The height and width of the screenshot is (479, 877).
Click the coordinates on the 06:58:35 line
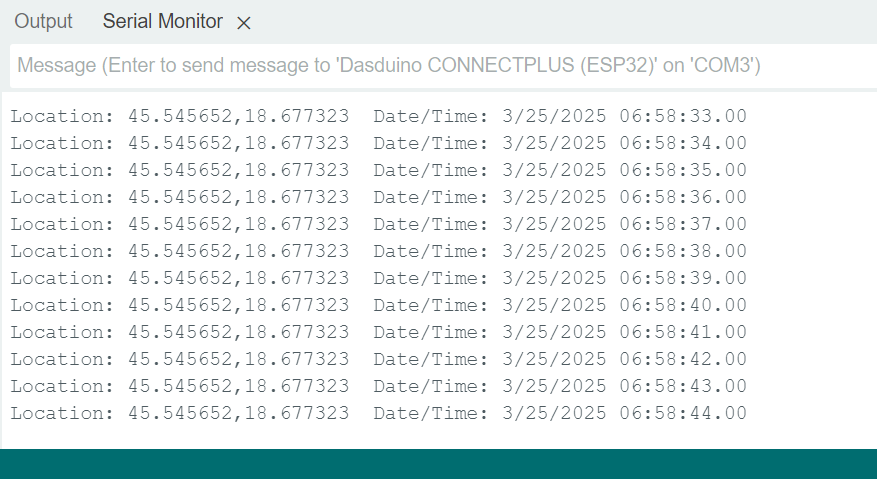[238, 170]
